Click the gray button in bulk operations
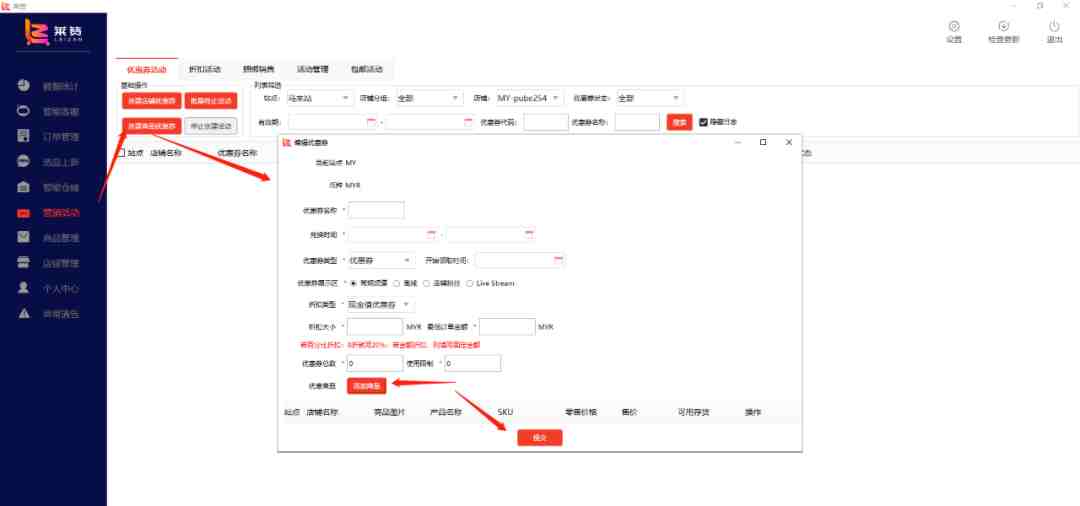 coord(211,126)
